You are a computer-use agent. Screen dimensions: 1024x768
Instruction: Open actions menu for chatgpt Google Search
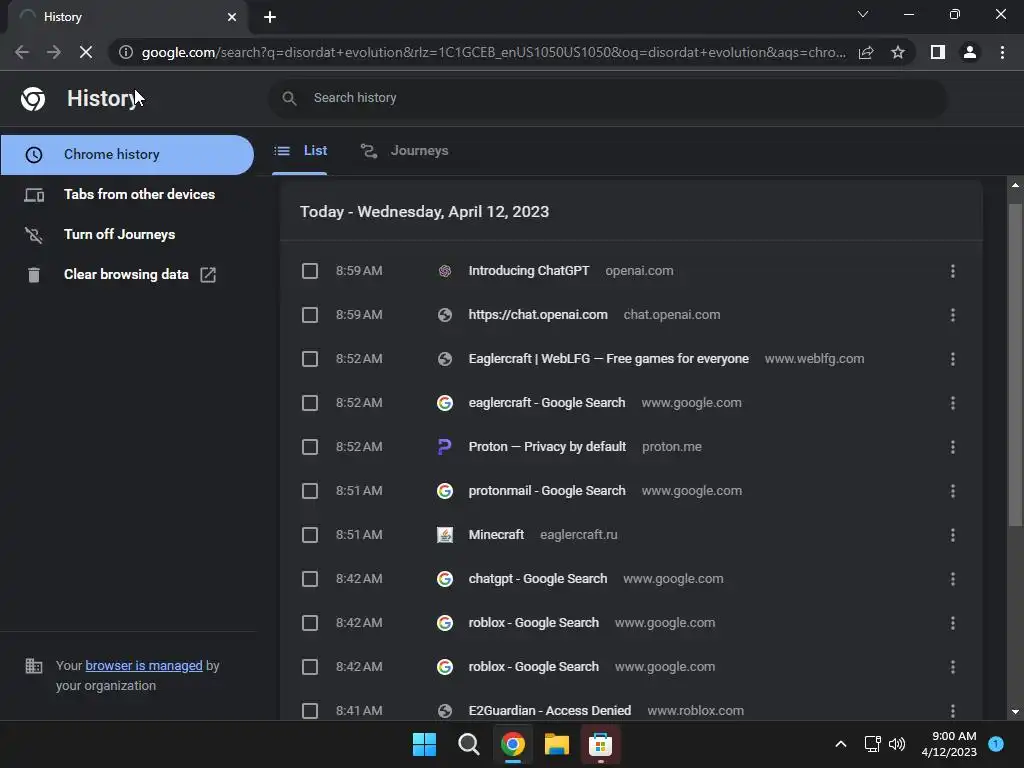953,579
